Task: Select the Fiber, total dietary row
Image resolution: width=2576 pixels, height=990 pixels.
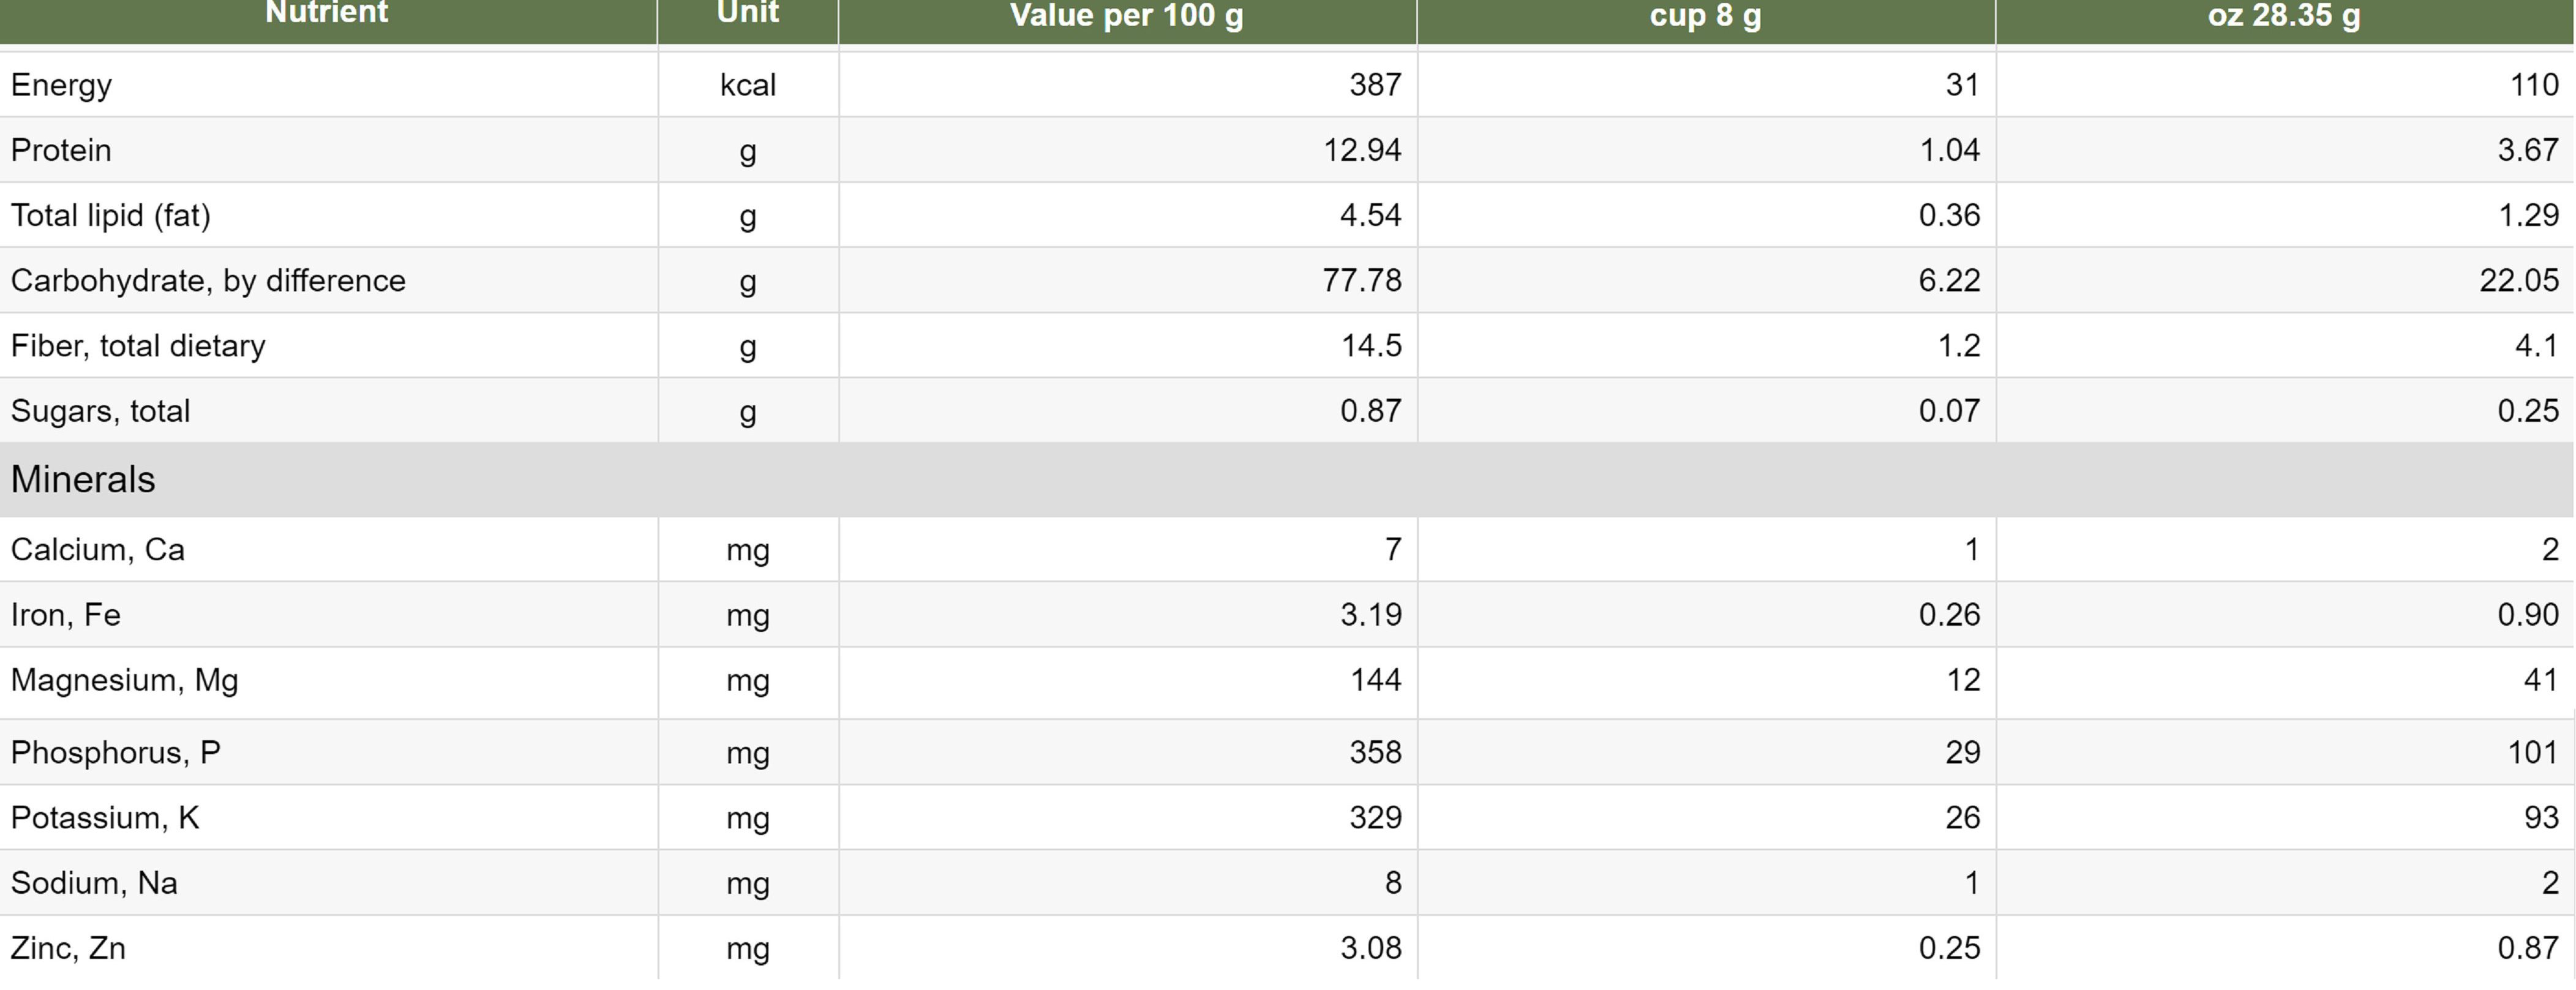Action: pos(1288,345)
